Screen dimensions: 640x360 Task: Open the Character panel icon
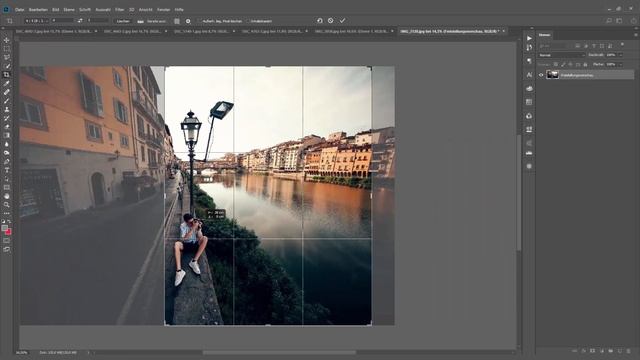pos(529,75)
